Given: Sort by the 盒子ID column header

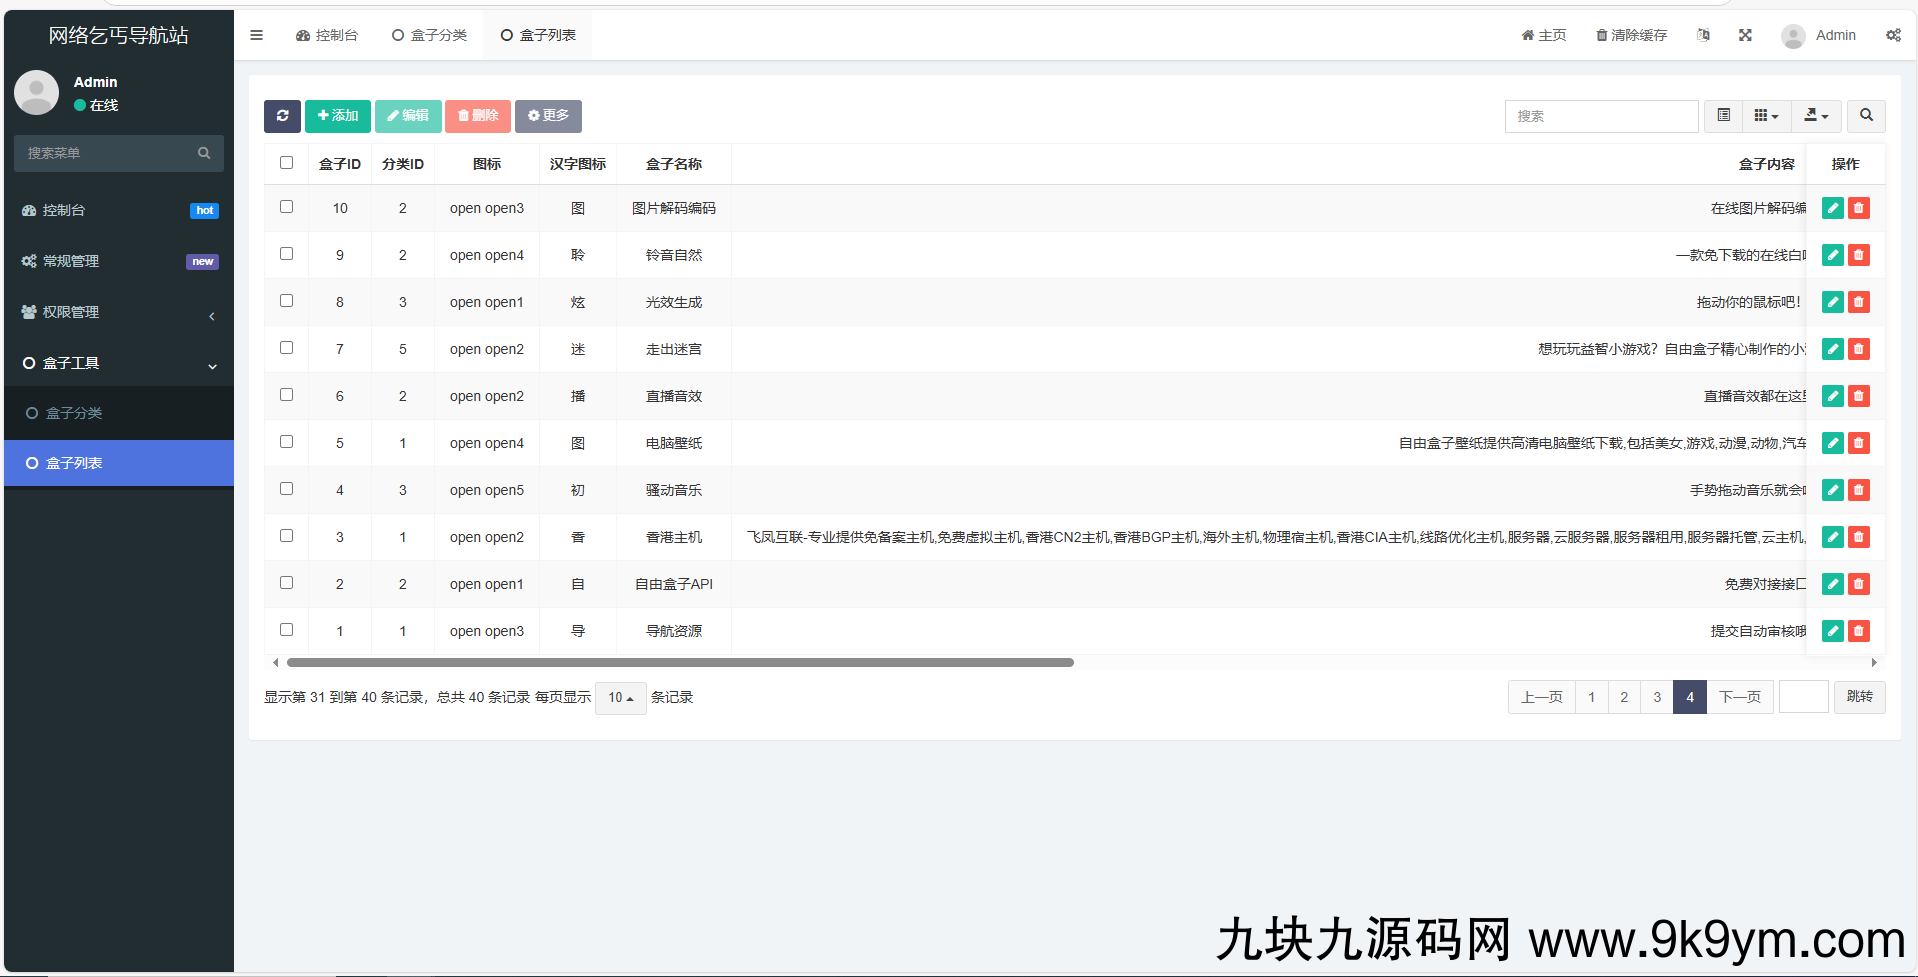Looking at the screenshot, I should point(340,164).
